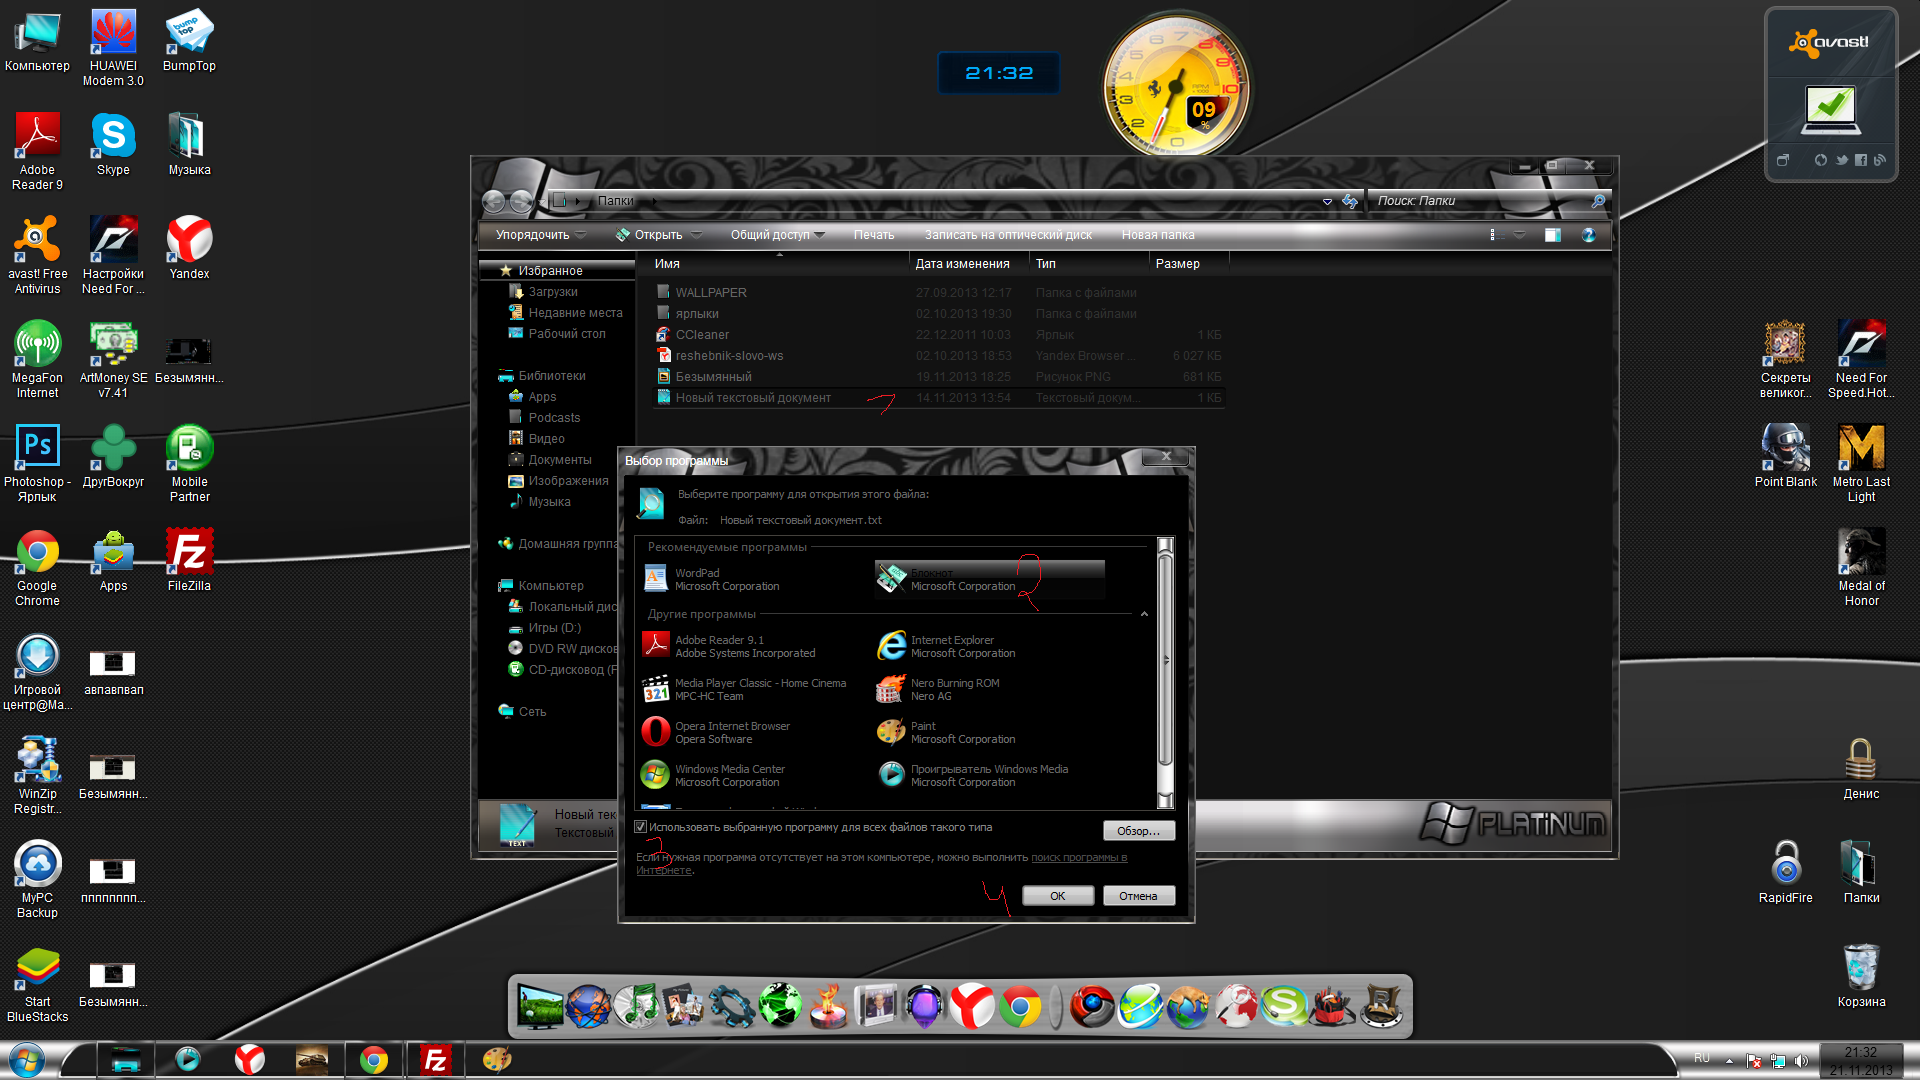Click Записать на оптический диск command
The width and height of the screenshot is (1920, 1080).
(x=1008, y=235)
